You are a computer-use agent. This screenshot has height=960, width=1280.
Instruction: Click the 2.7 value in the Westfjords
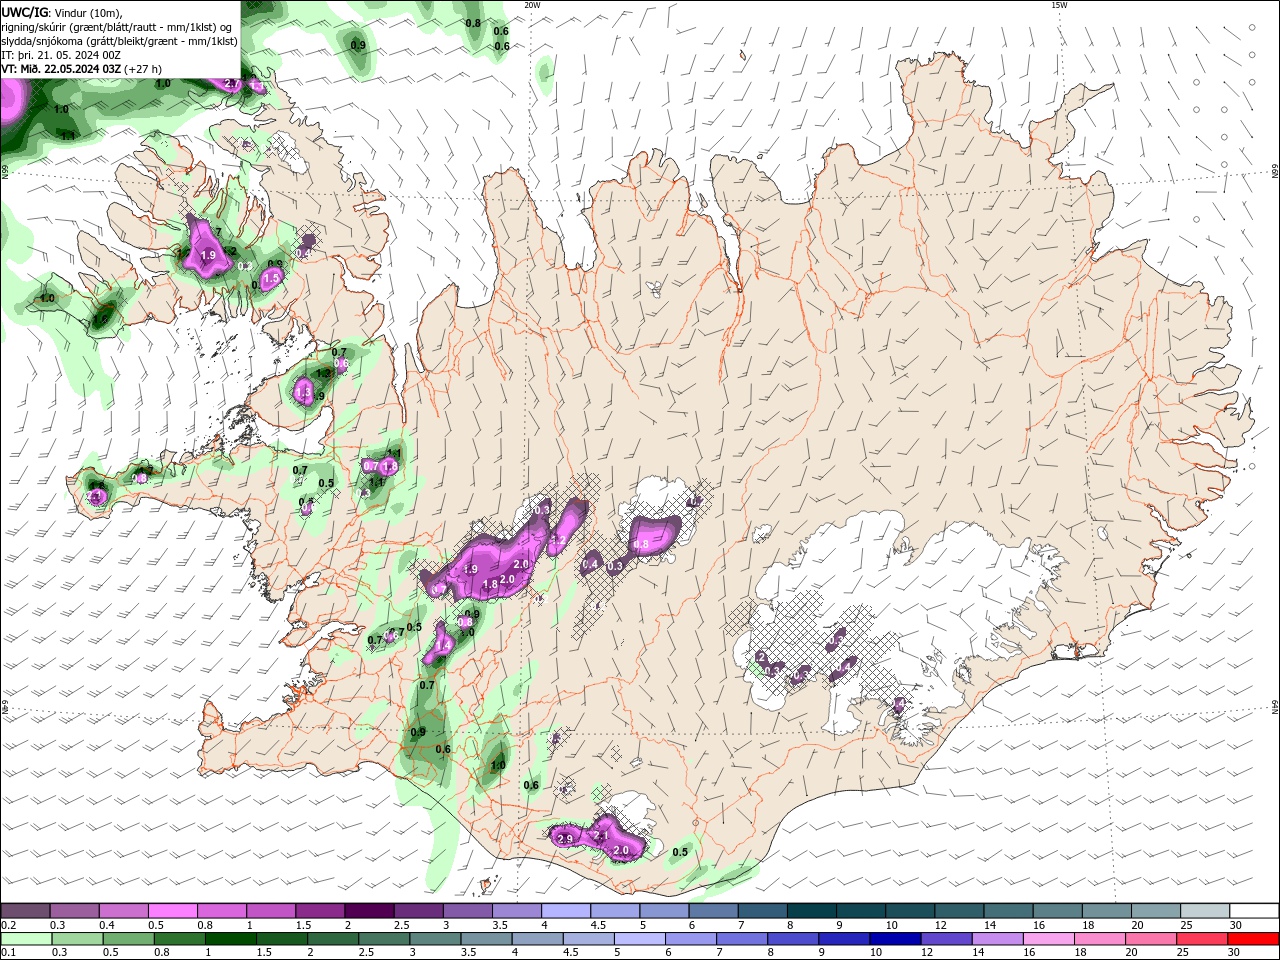click(x=233, y=84)
